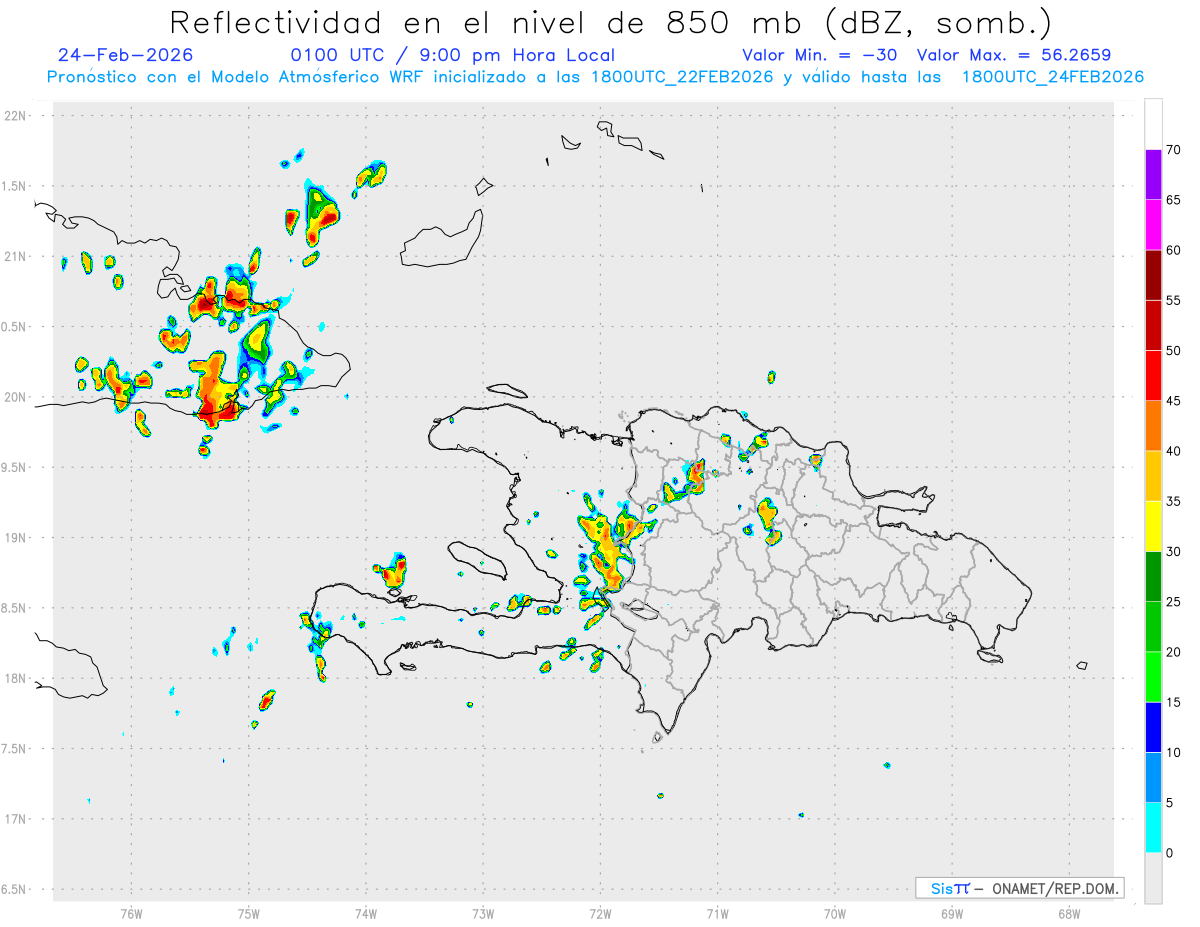Select the '19N' latitude label
Viewport: 1200px width, 927px height.
(15, 538)
